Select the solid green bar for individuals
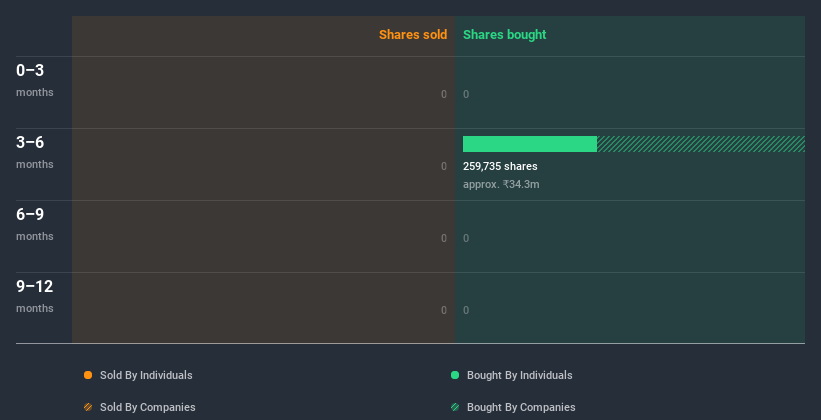 pos(530,144)
